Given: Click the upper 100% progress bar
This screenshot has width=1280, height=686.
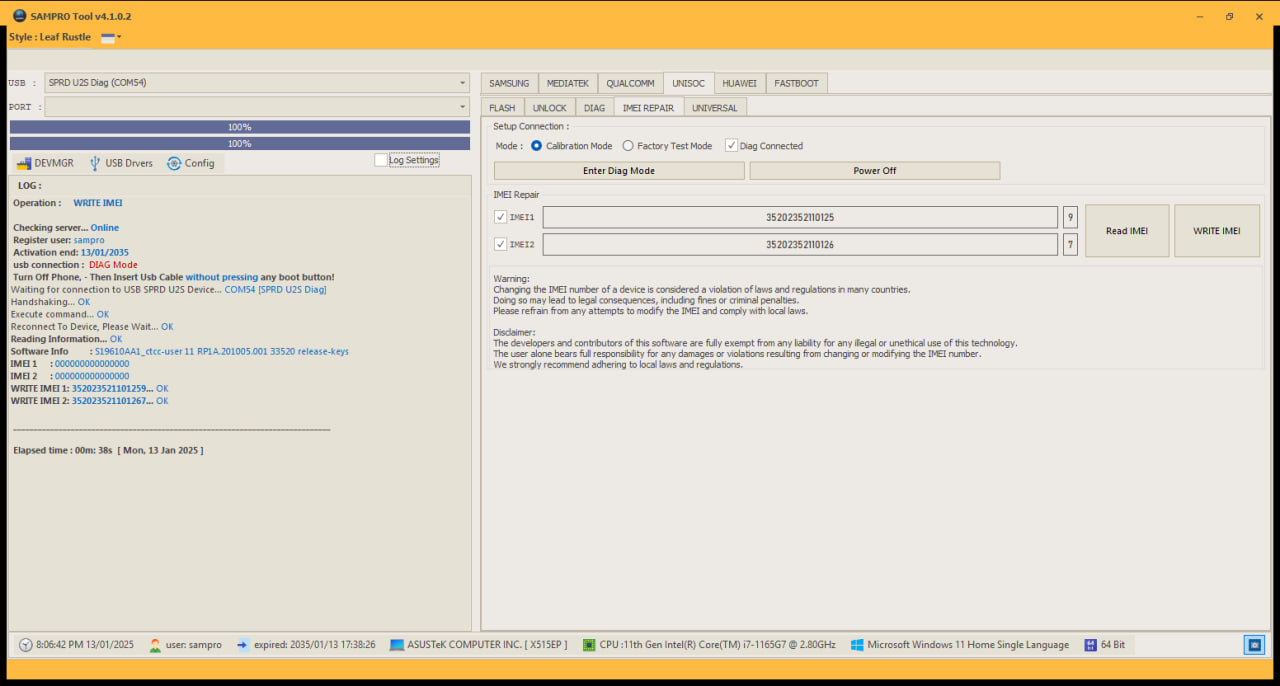Looking at the screenshot, I should (x=240, y=127).
